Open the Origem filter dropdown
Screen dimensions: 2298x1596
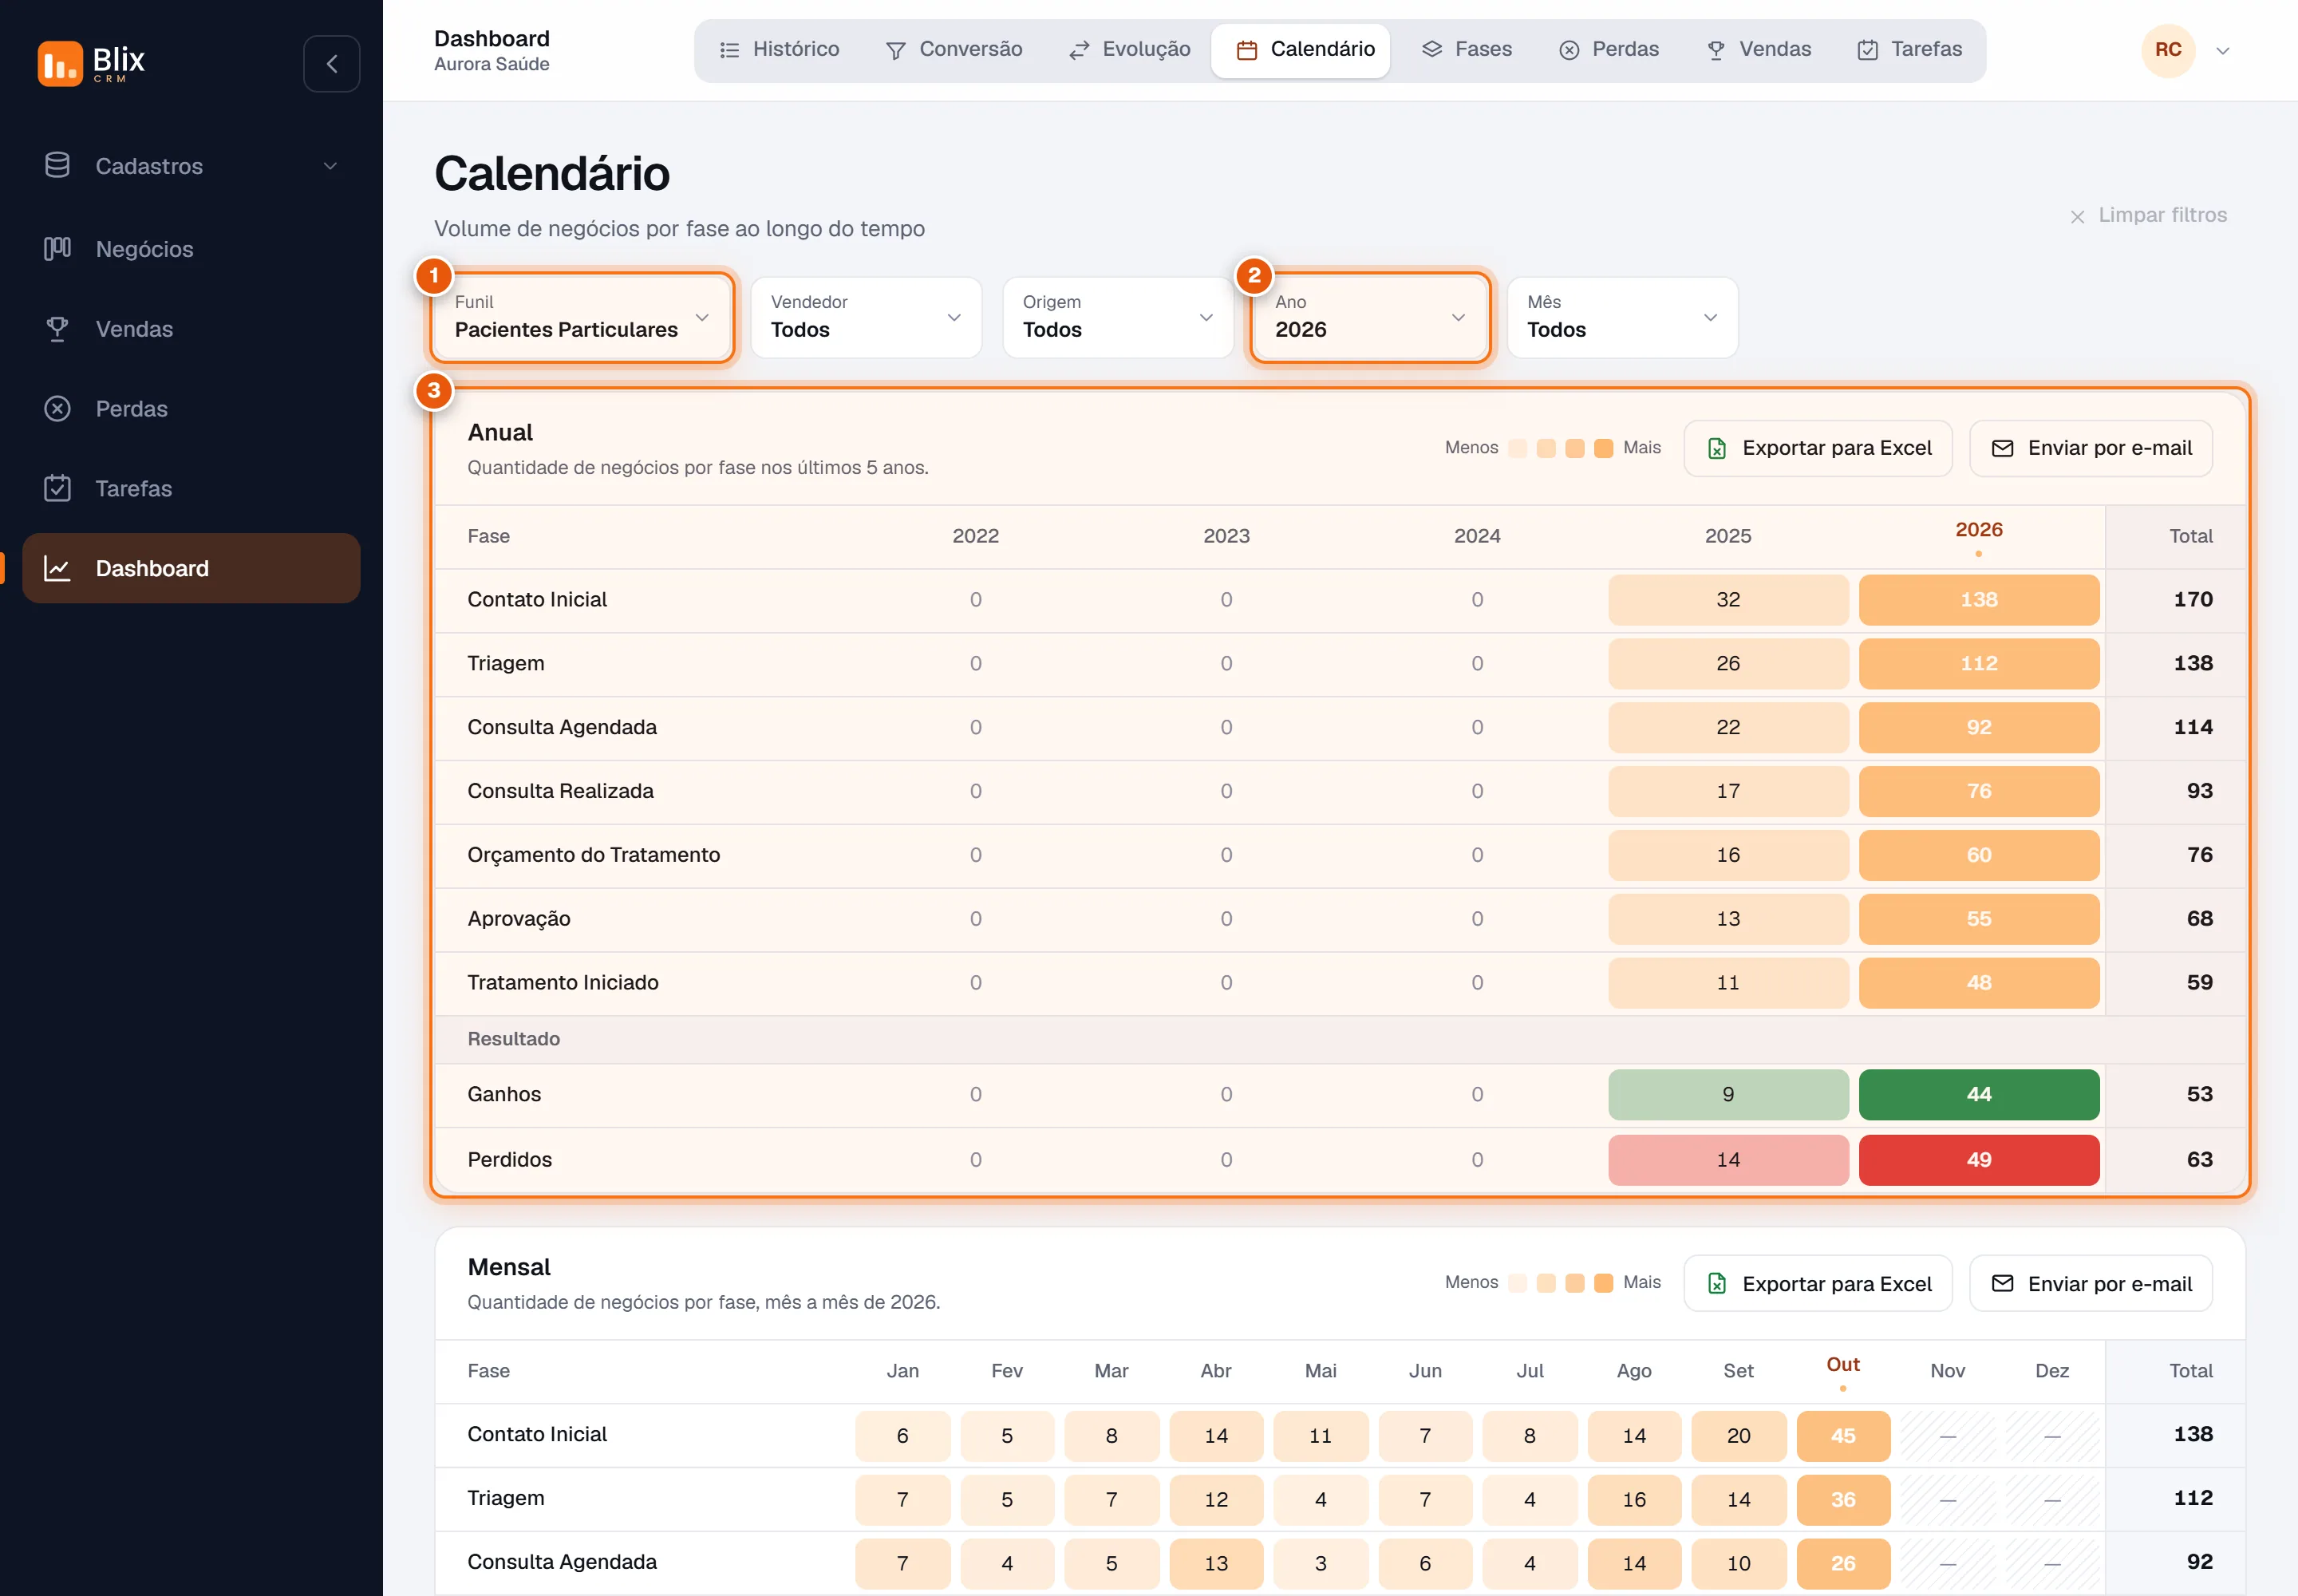[1118, 317]
